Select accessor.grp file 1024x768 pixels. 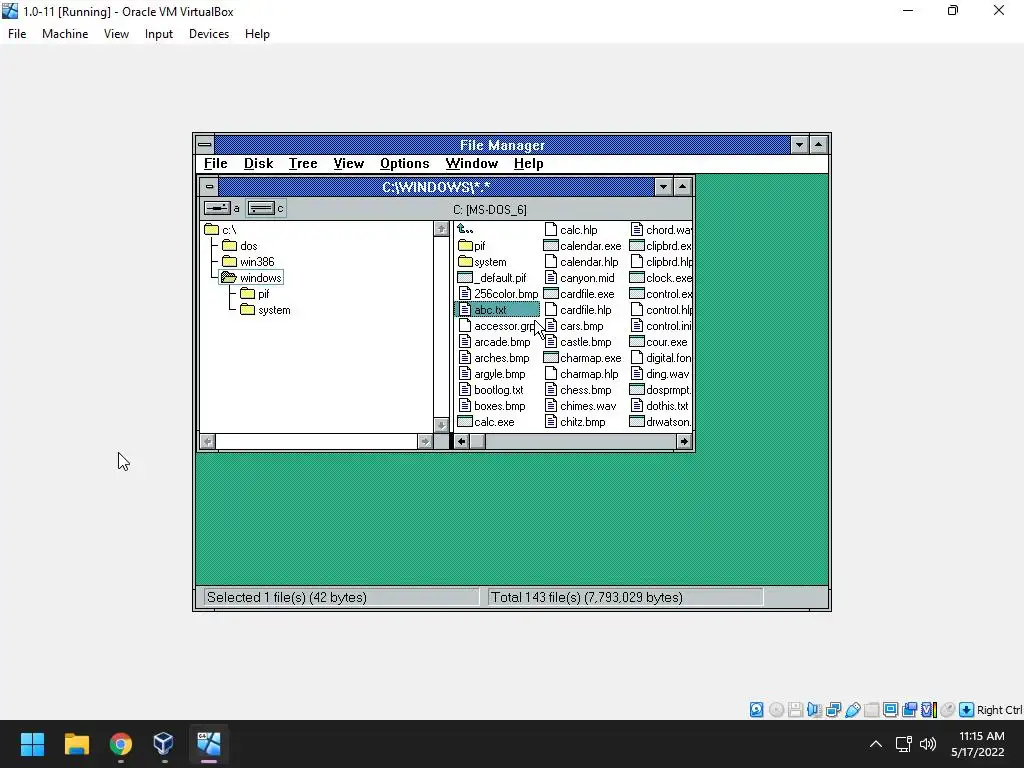(498, 326)
